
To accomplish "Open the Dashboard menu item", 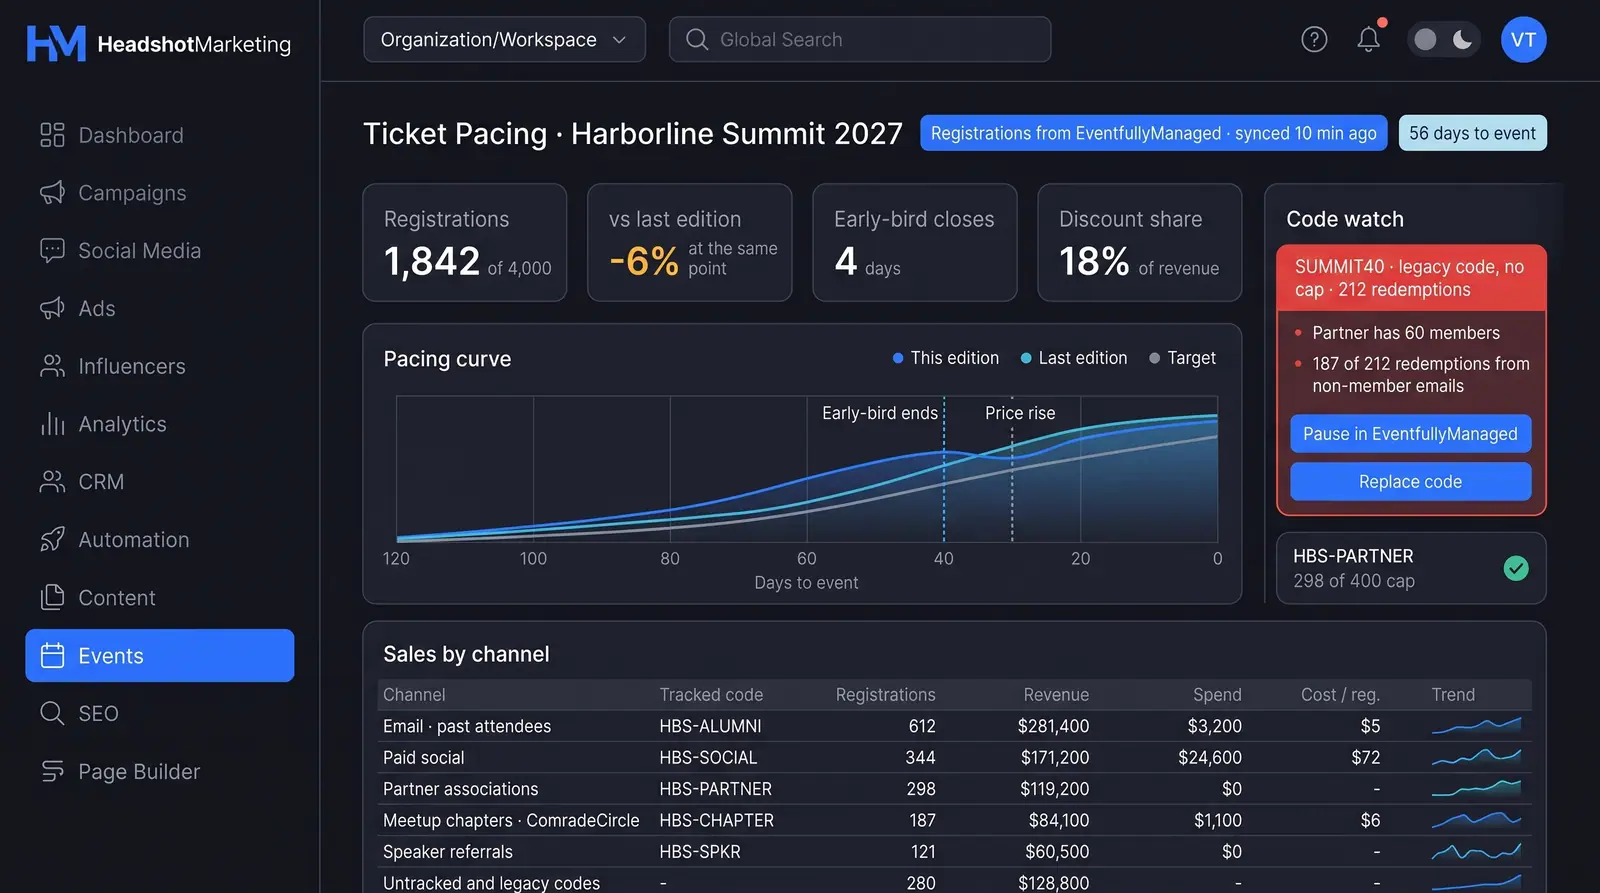I will point(160,135).
